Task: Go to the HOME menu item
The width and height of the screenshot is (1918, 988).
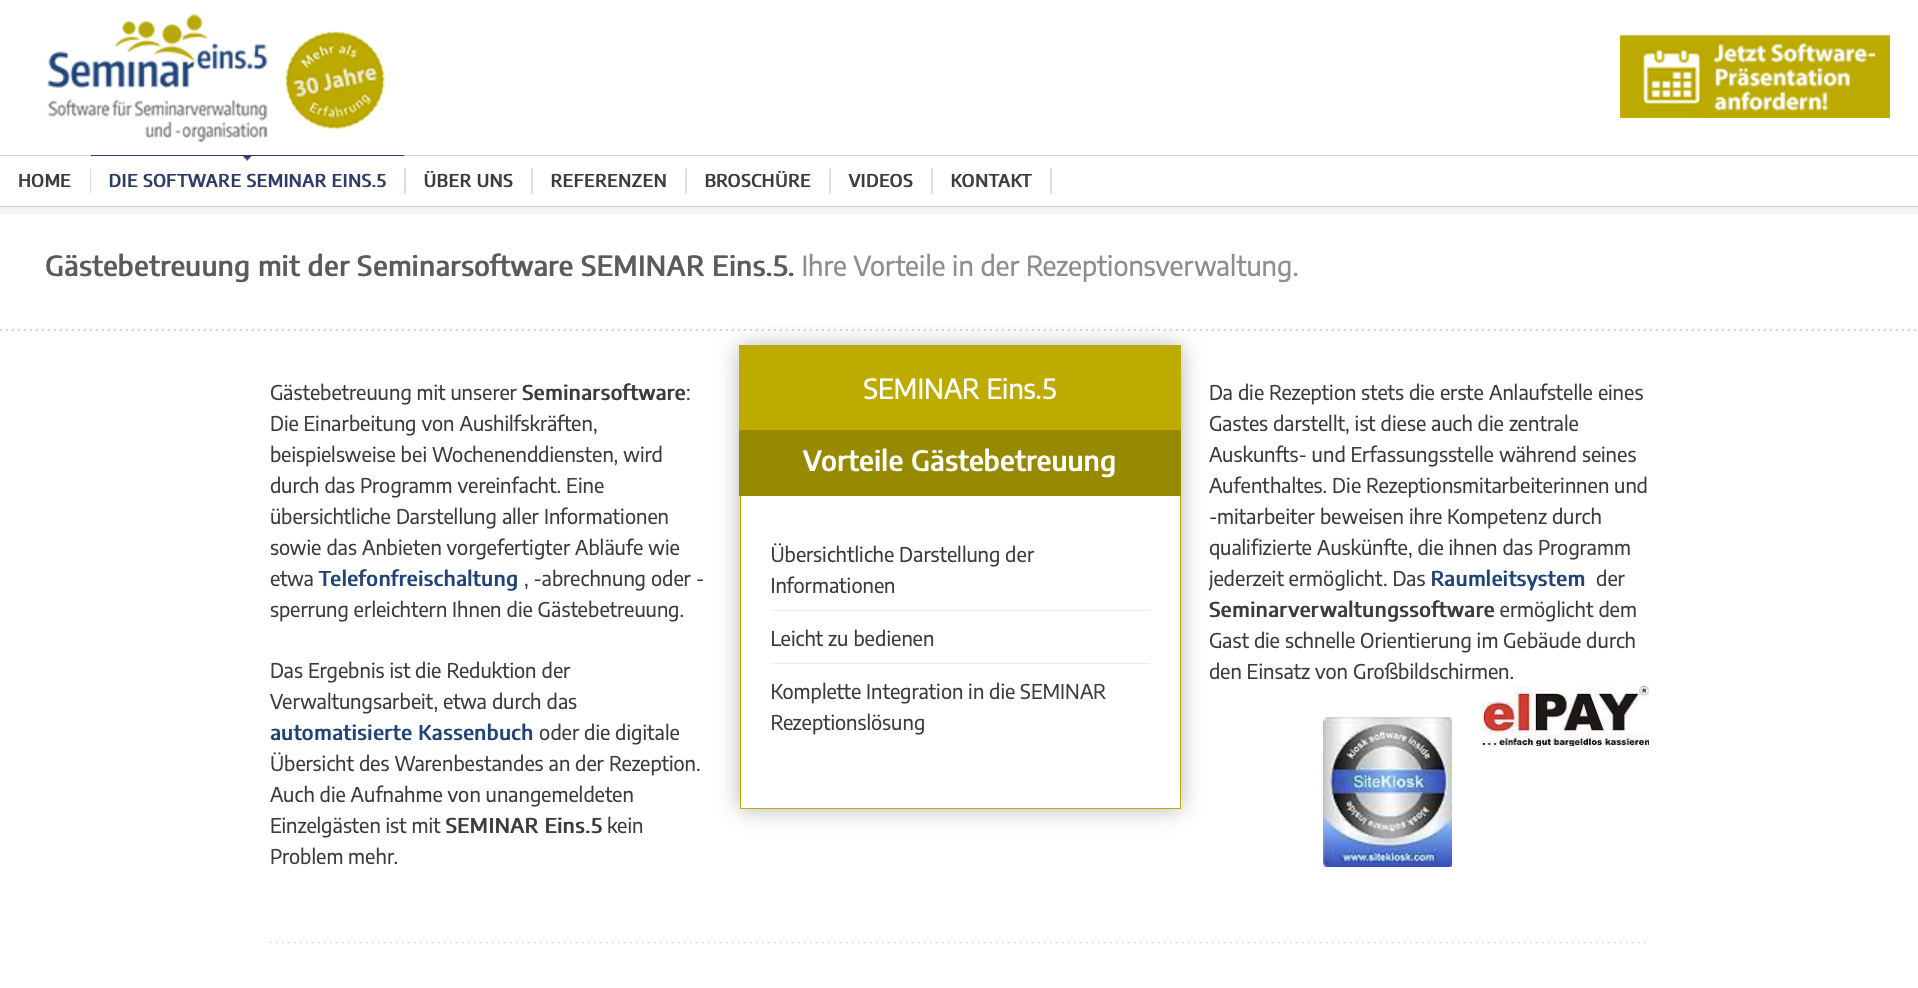Action: 44,181
